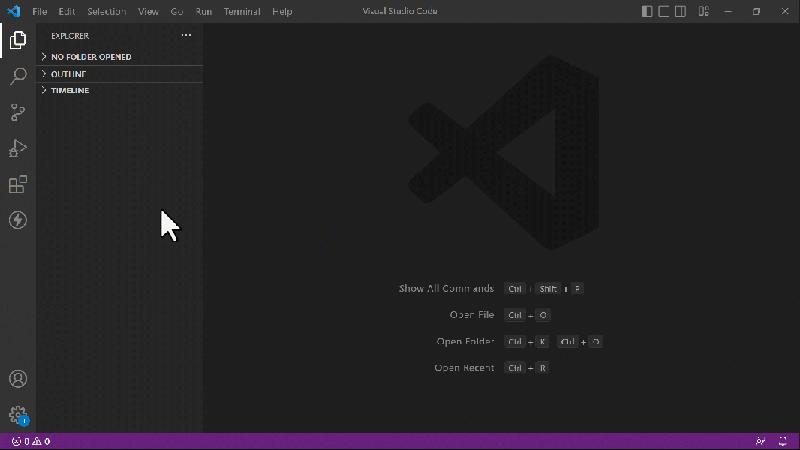
Task: Restore down the VS Code window
Action: 757,11
